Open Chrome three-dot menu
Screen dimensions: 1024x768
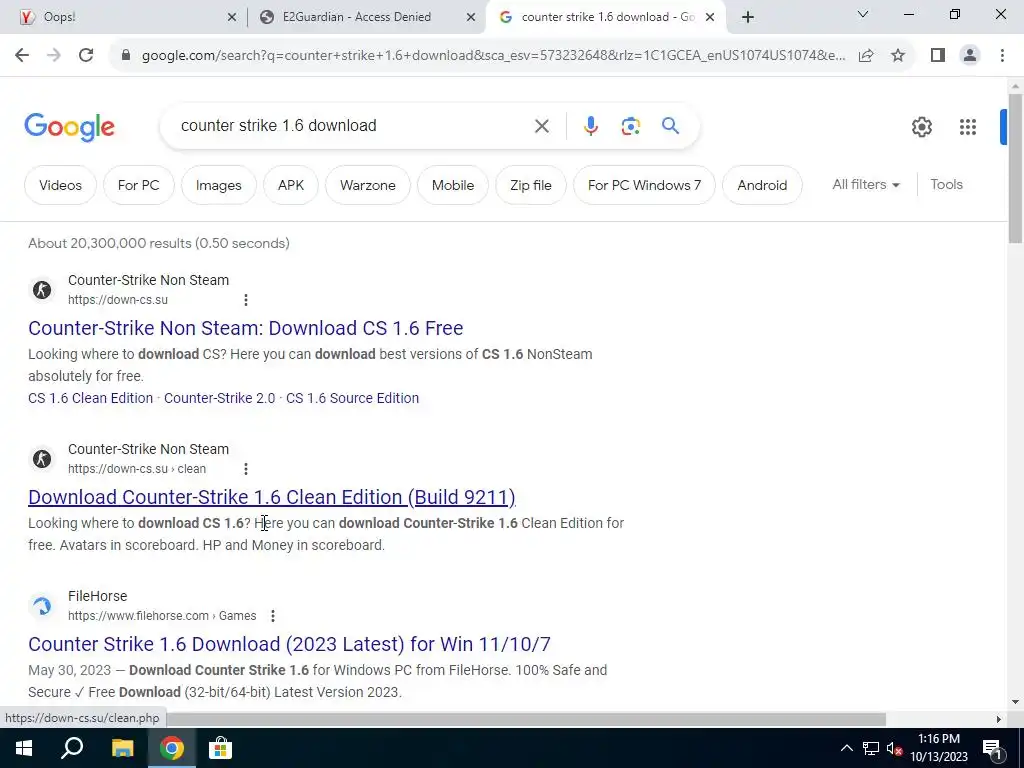click(1002, 56)
